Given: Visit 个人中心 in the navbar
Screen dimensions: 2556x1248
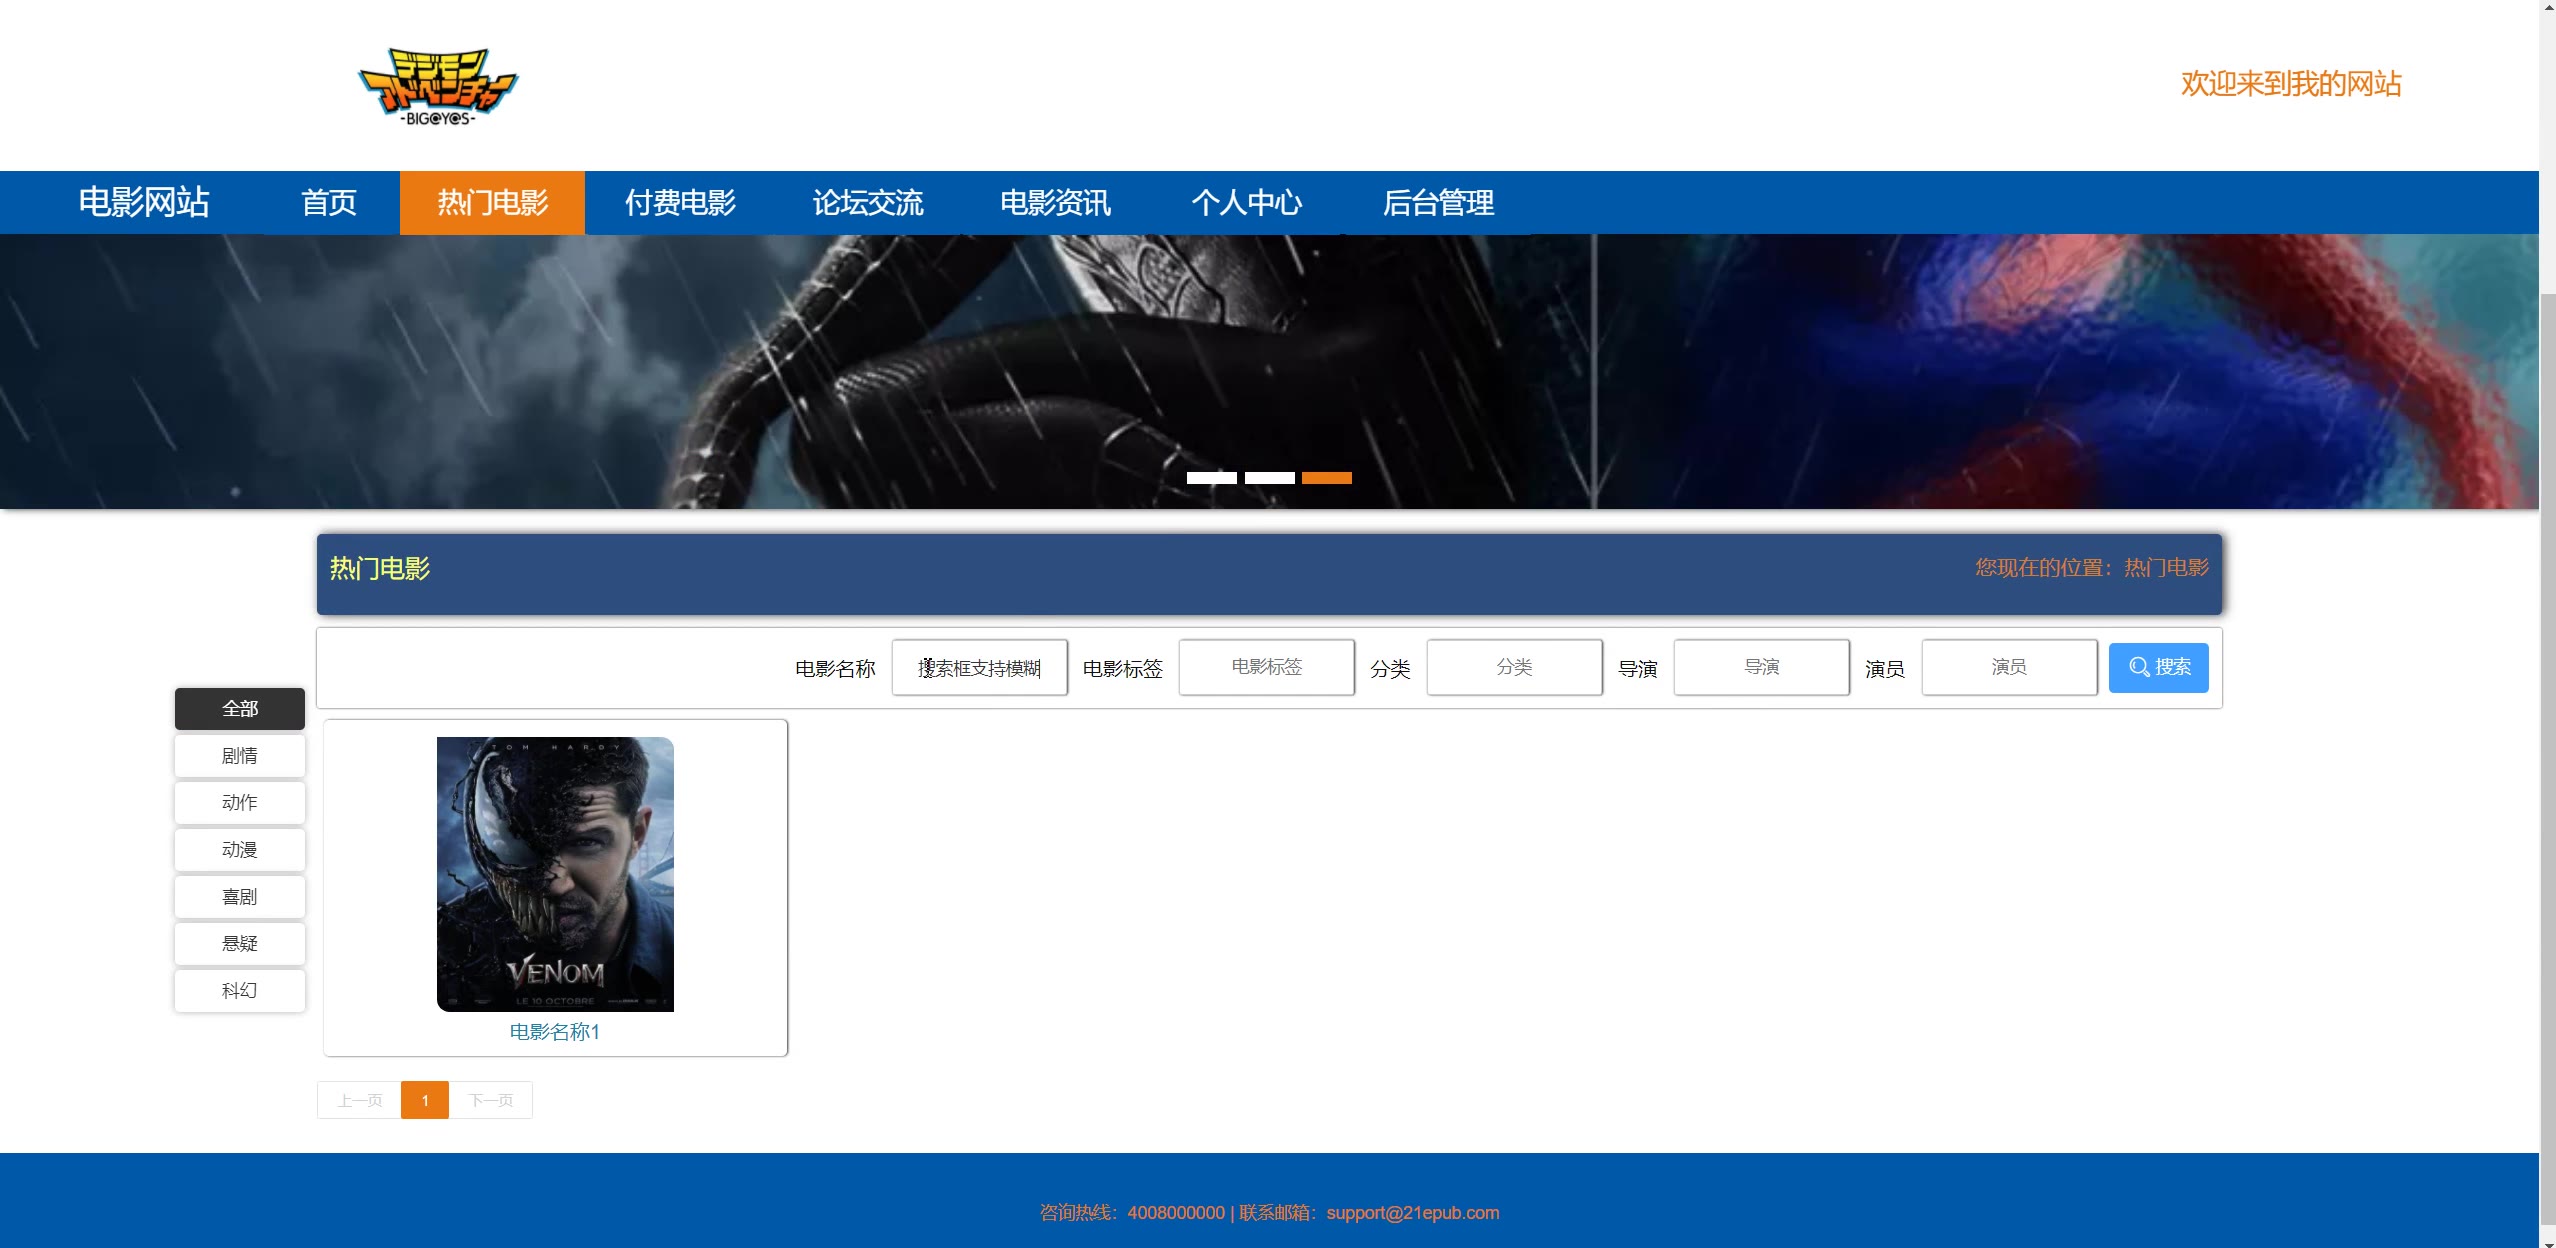Looking at the screenshot, I should click(x=1246, y=203).
